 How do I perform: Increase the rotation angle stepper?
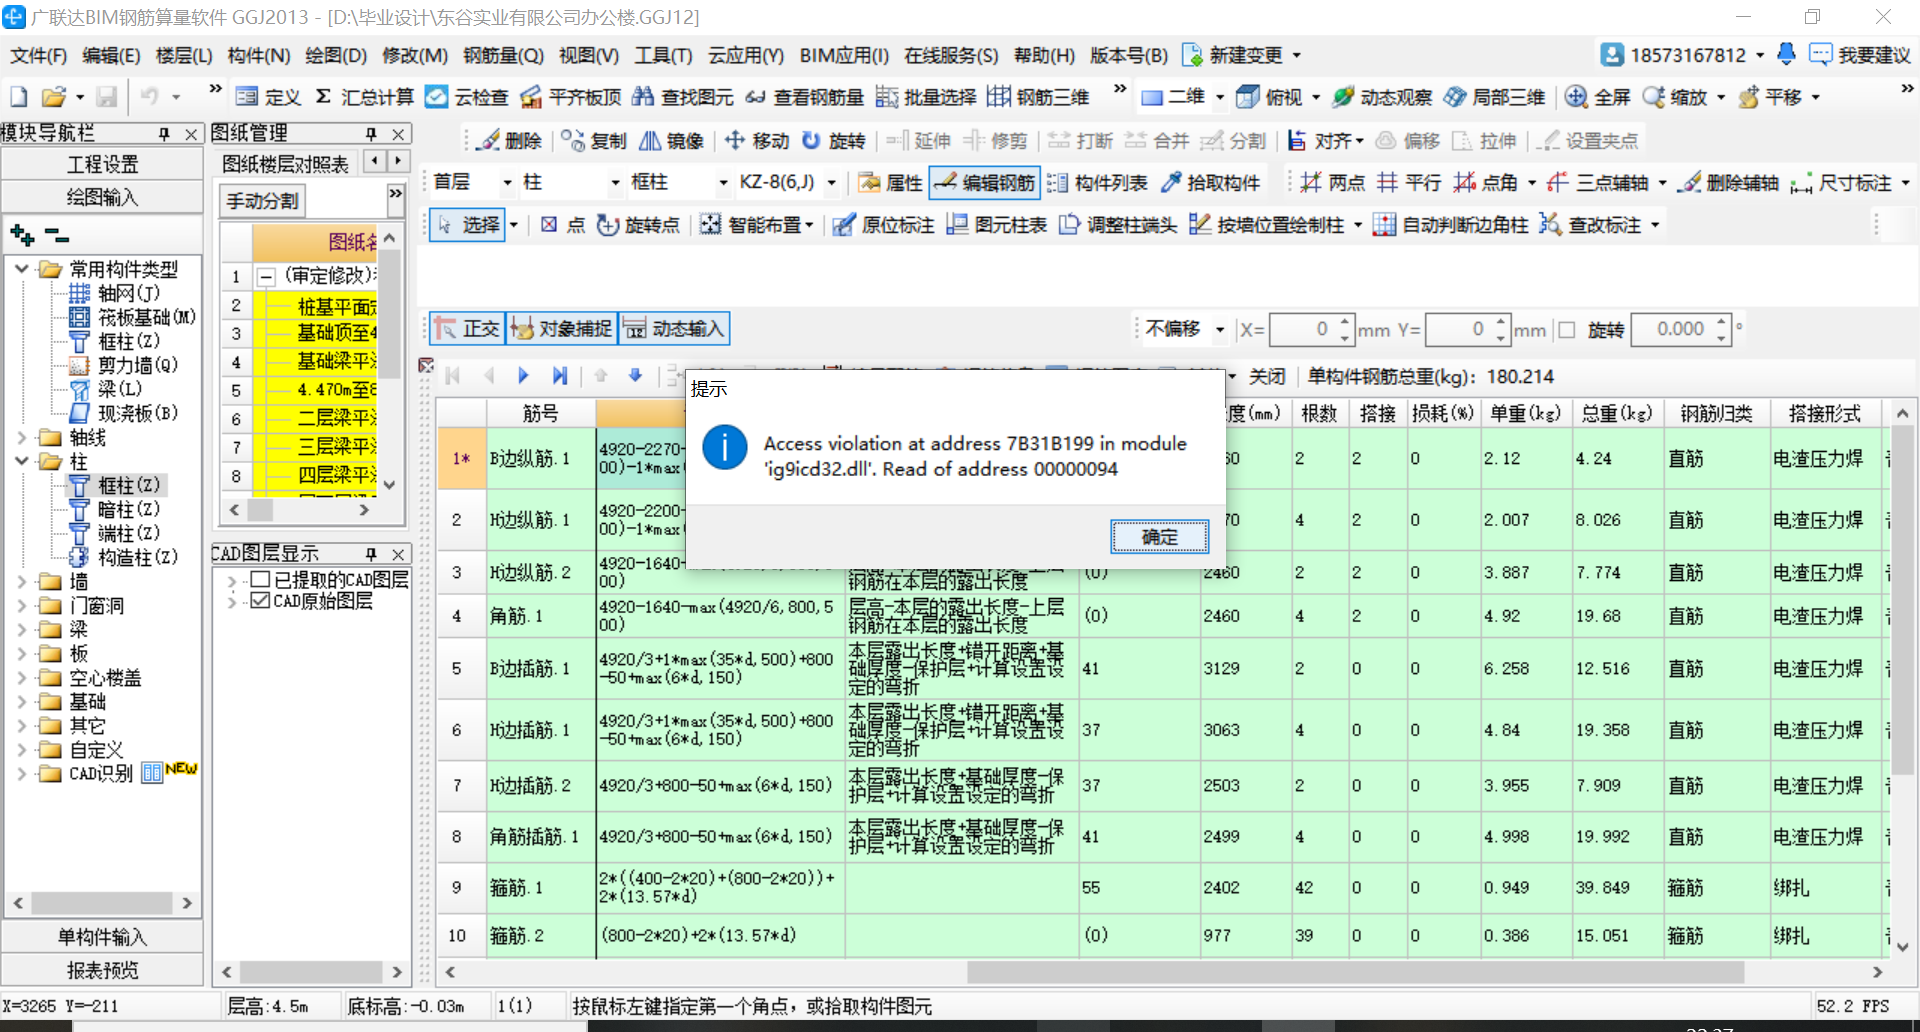[1721, 322]
